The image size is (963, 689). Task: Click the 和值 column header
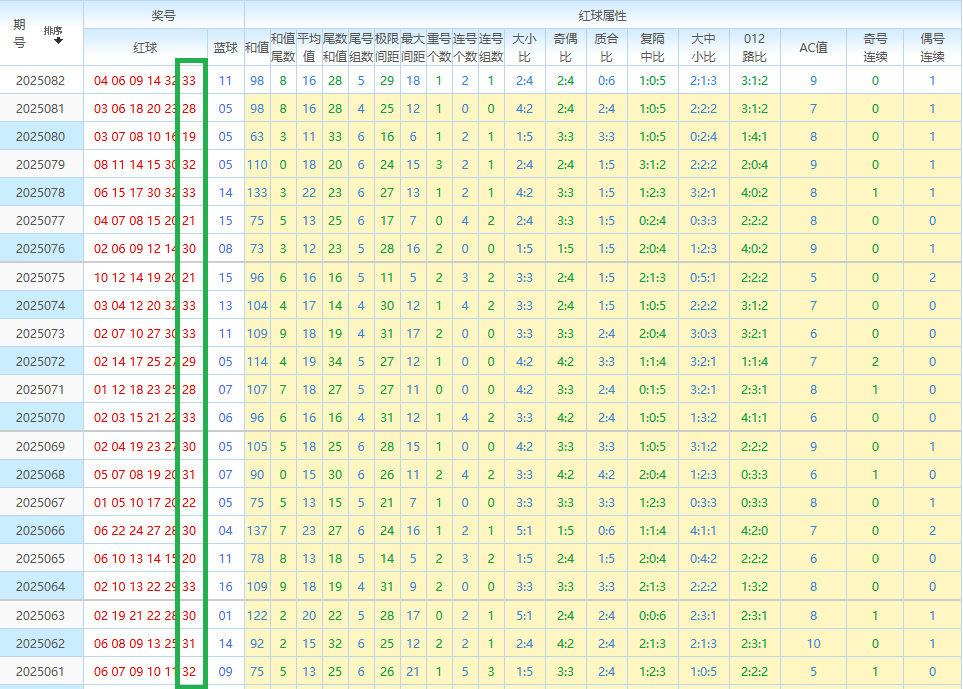[x=257, y=47]
